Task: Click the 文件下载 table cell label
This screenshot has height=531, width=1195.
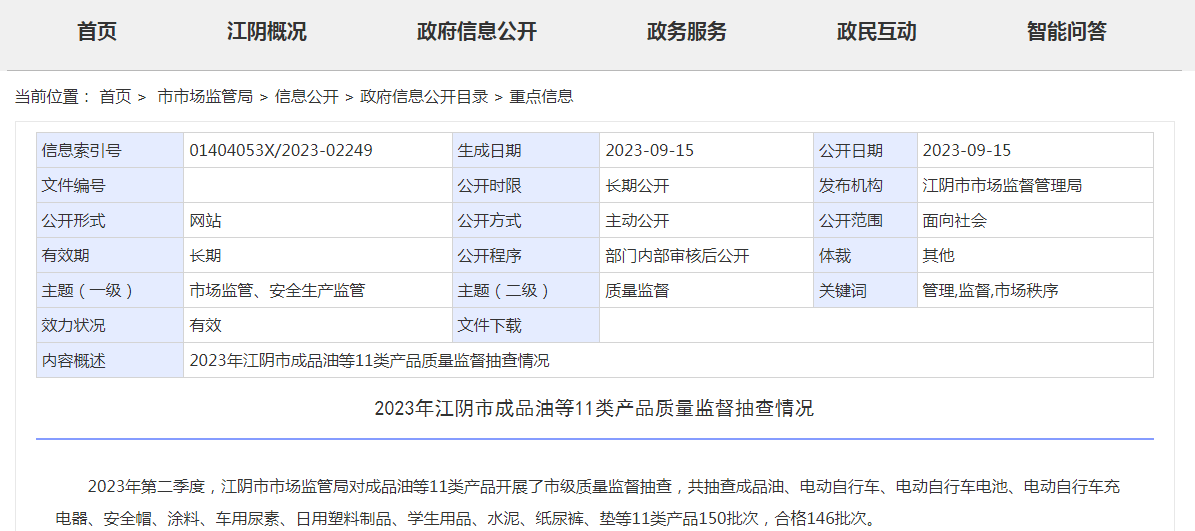Action: tap(489, 326)
